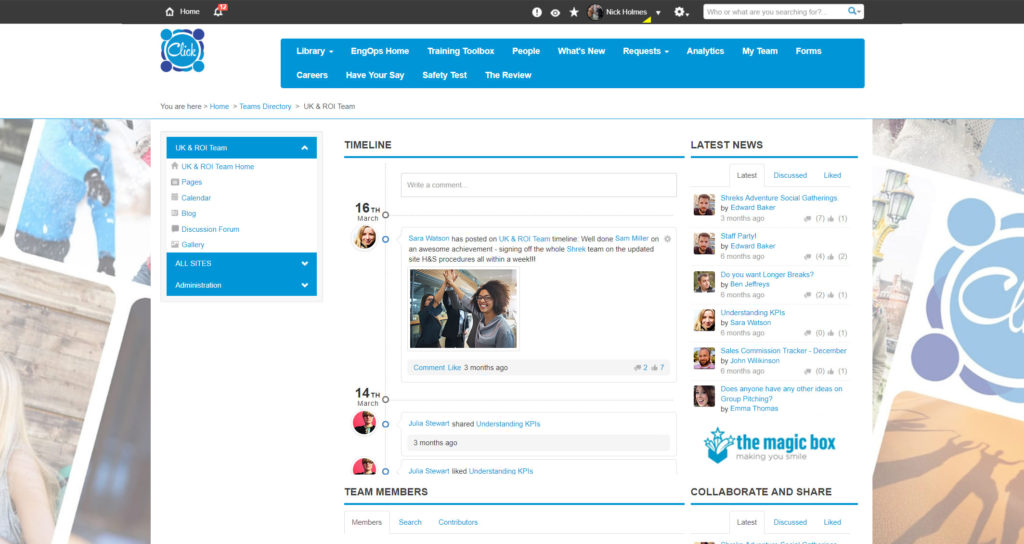Open Blog in the sidebar
Viewport: 1024px width, 544px height.
(189, 214)
